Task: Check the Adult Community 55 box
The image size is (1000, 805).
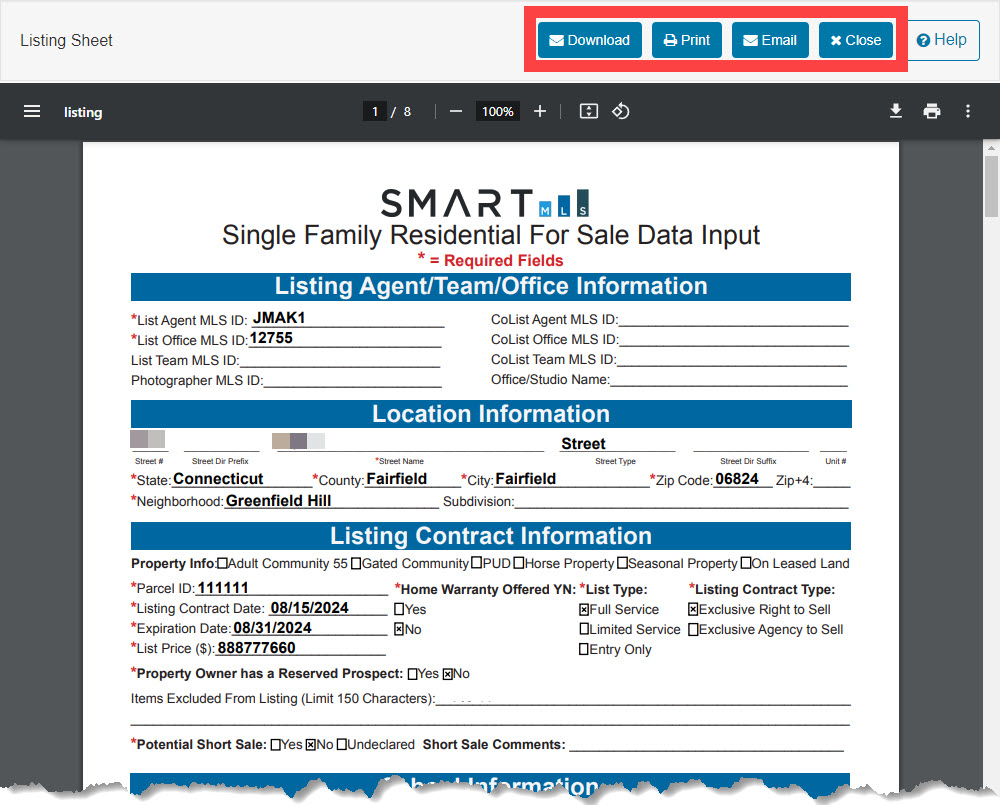Action: [x=223, y=563]
